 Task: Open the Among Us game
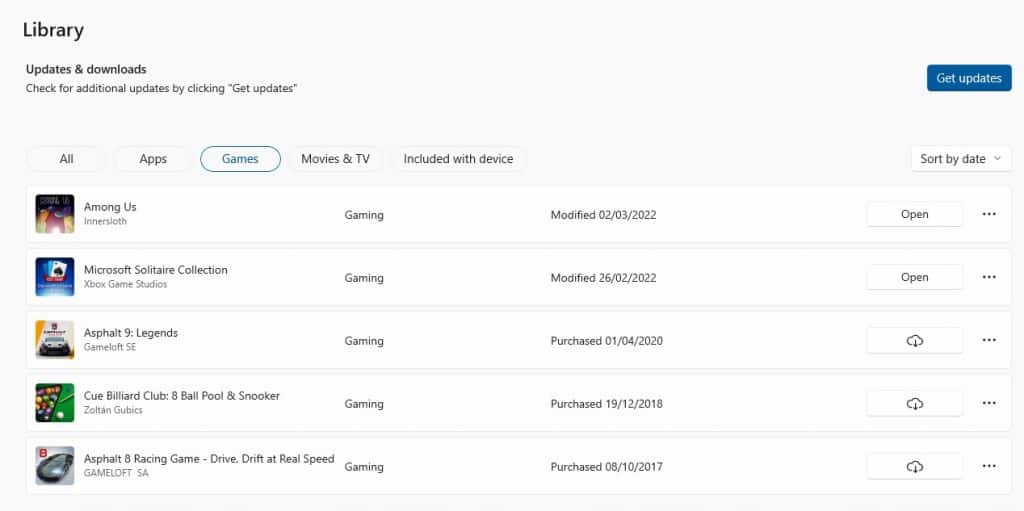click(914, 214)
